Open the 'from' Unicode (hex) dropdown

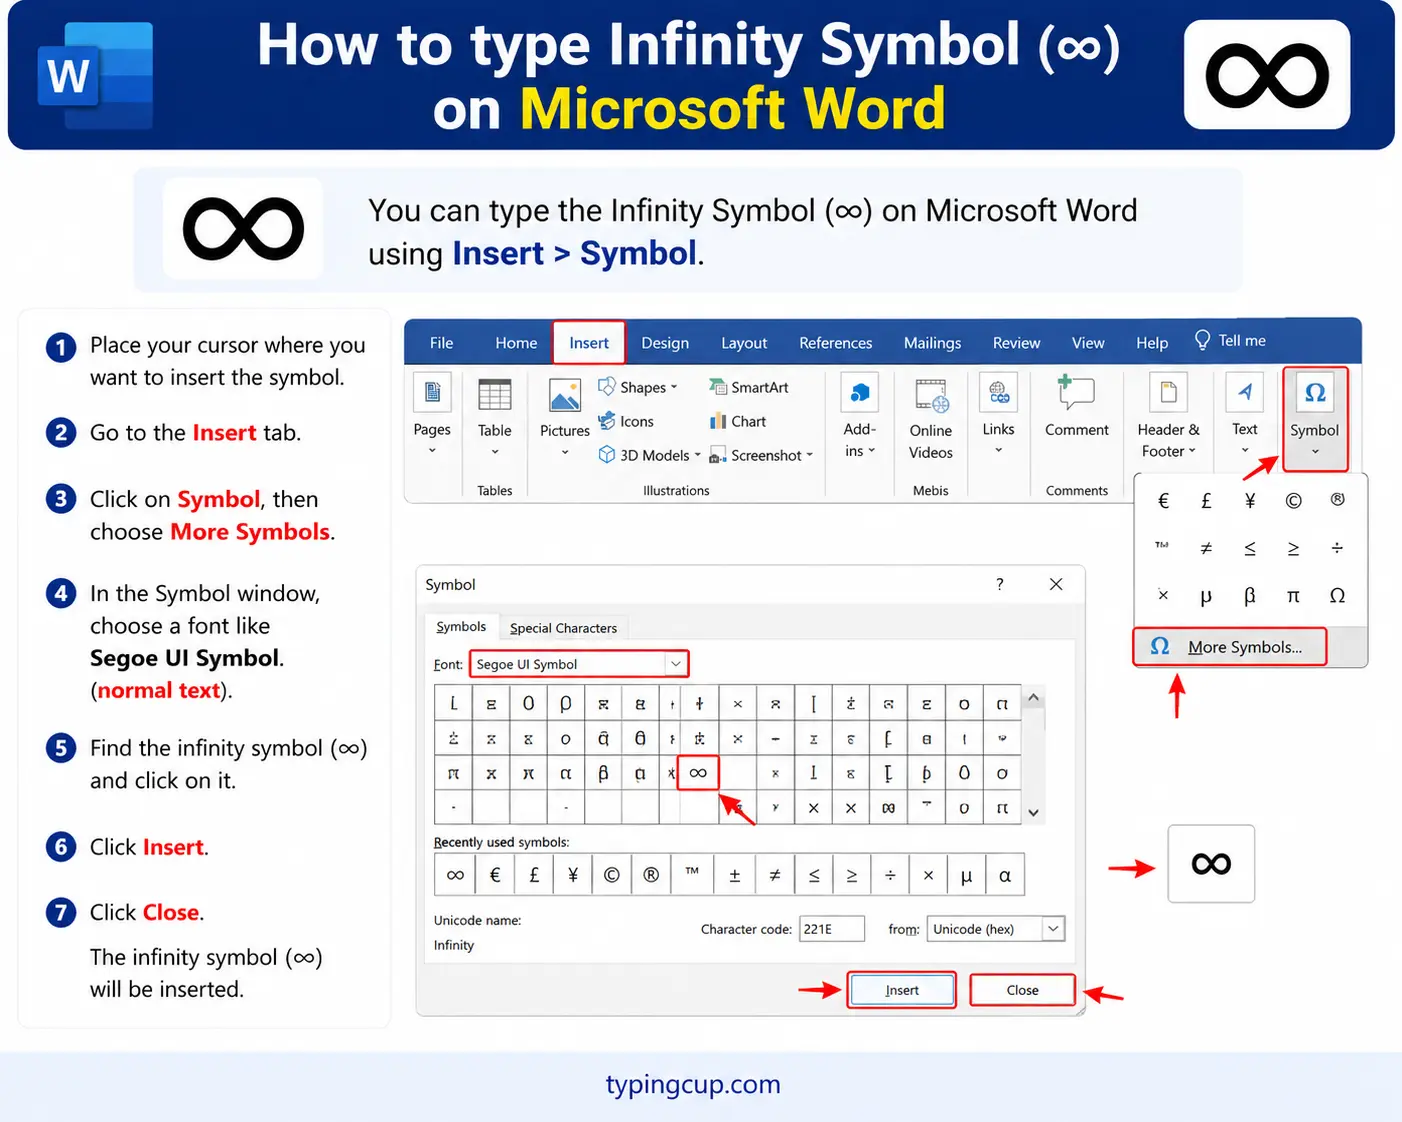click(x=1053, y=929)
